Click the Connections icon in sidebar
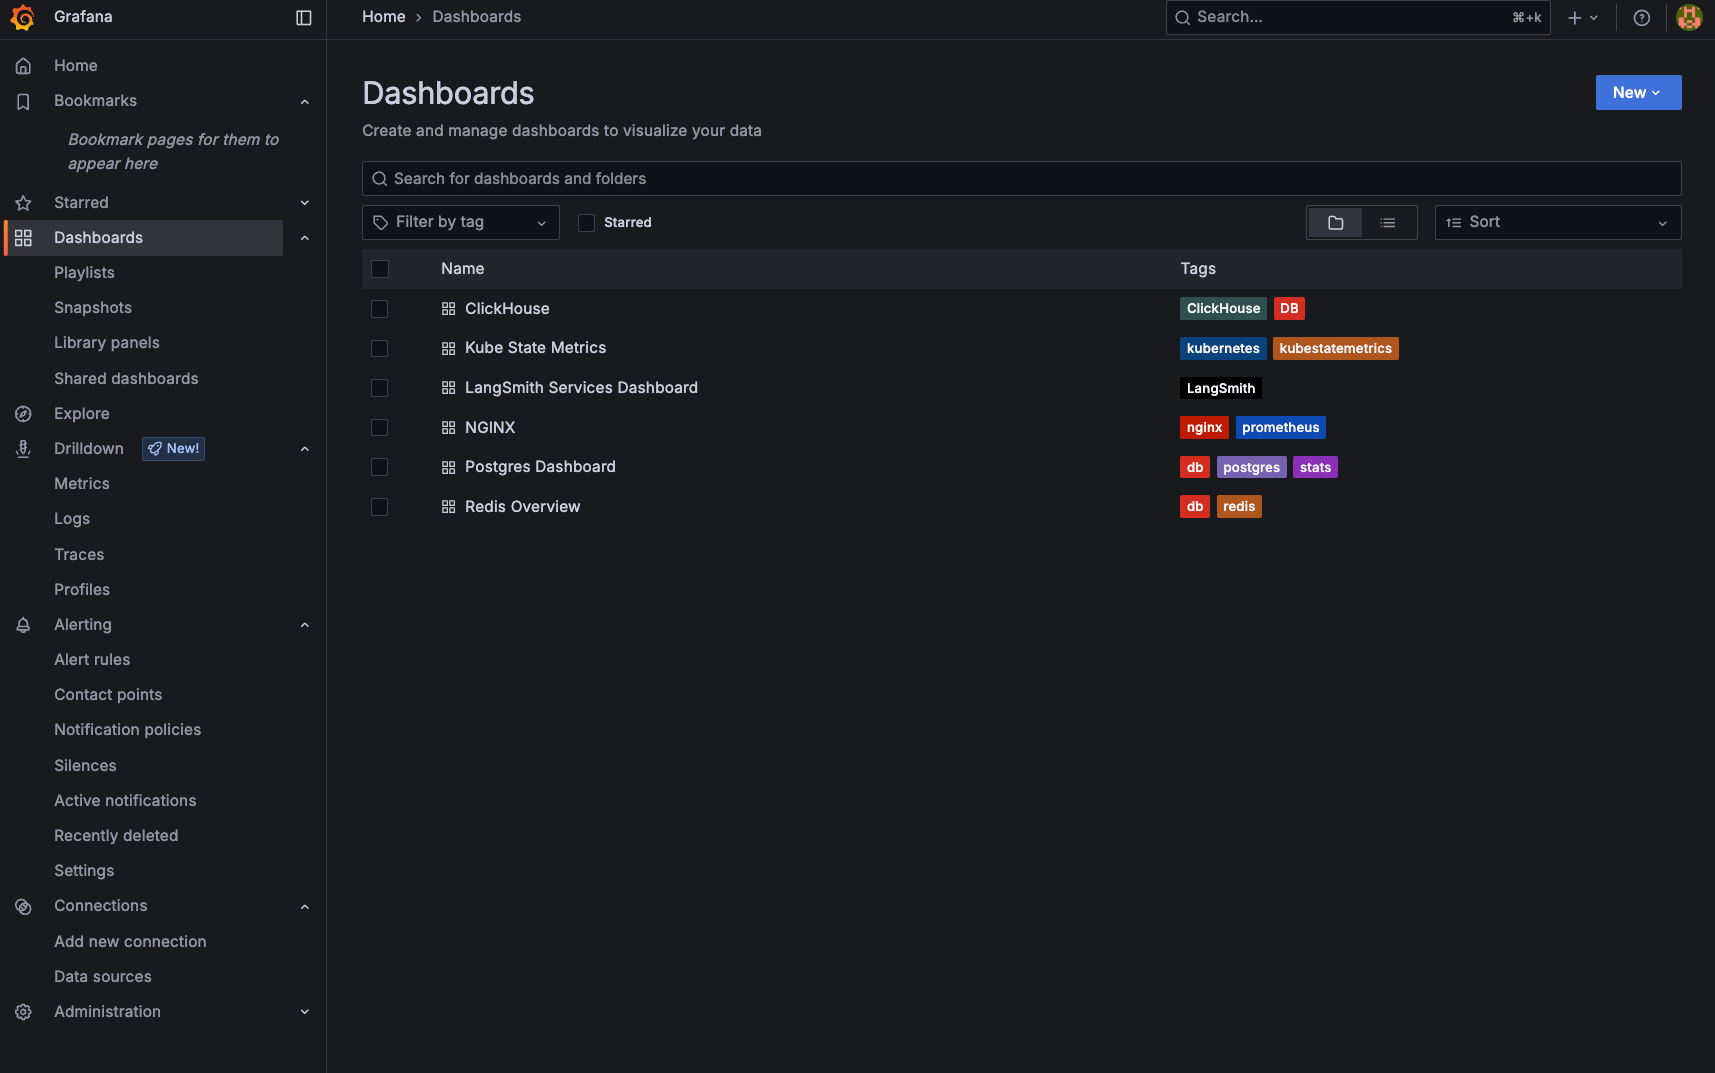The height and width of the screenshot is (1073, 1715). [x=23, y=906]
